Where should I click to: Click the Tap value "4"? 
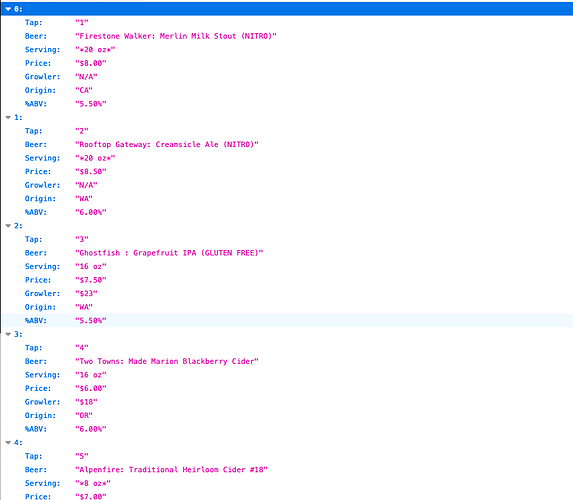click(x=82, y=348)
